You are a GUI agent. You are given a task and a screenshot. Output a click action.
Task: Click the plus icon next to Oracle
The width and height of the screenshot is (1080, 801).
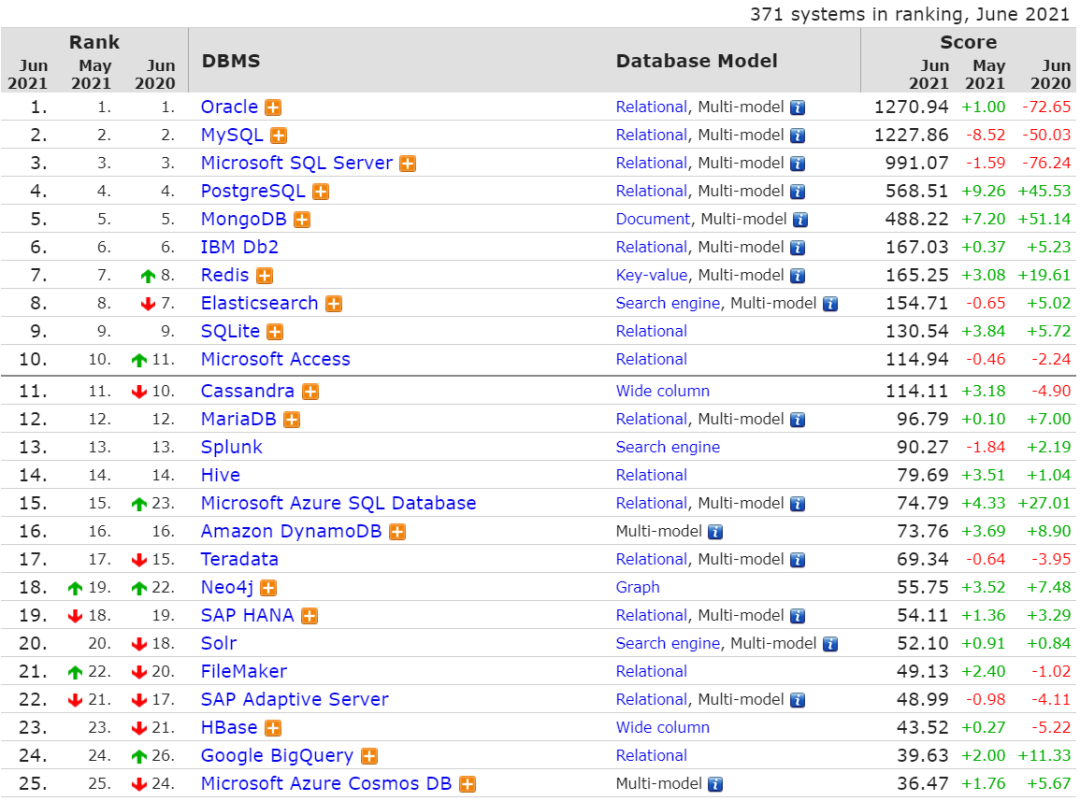(273, 107)
